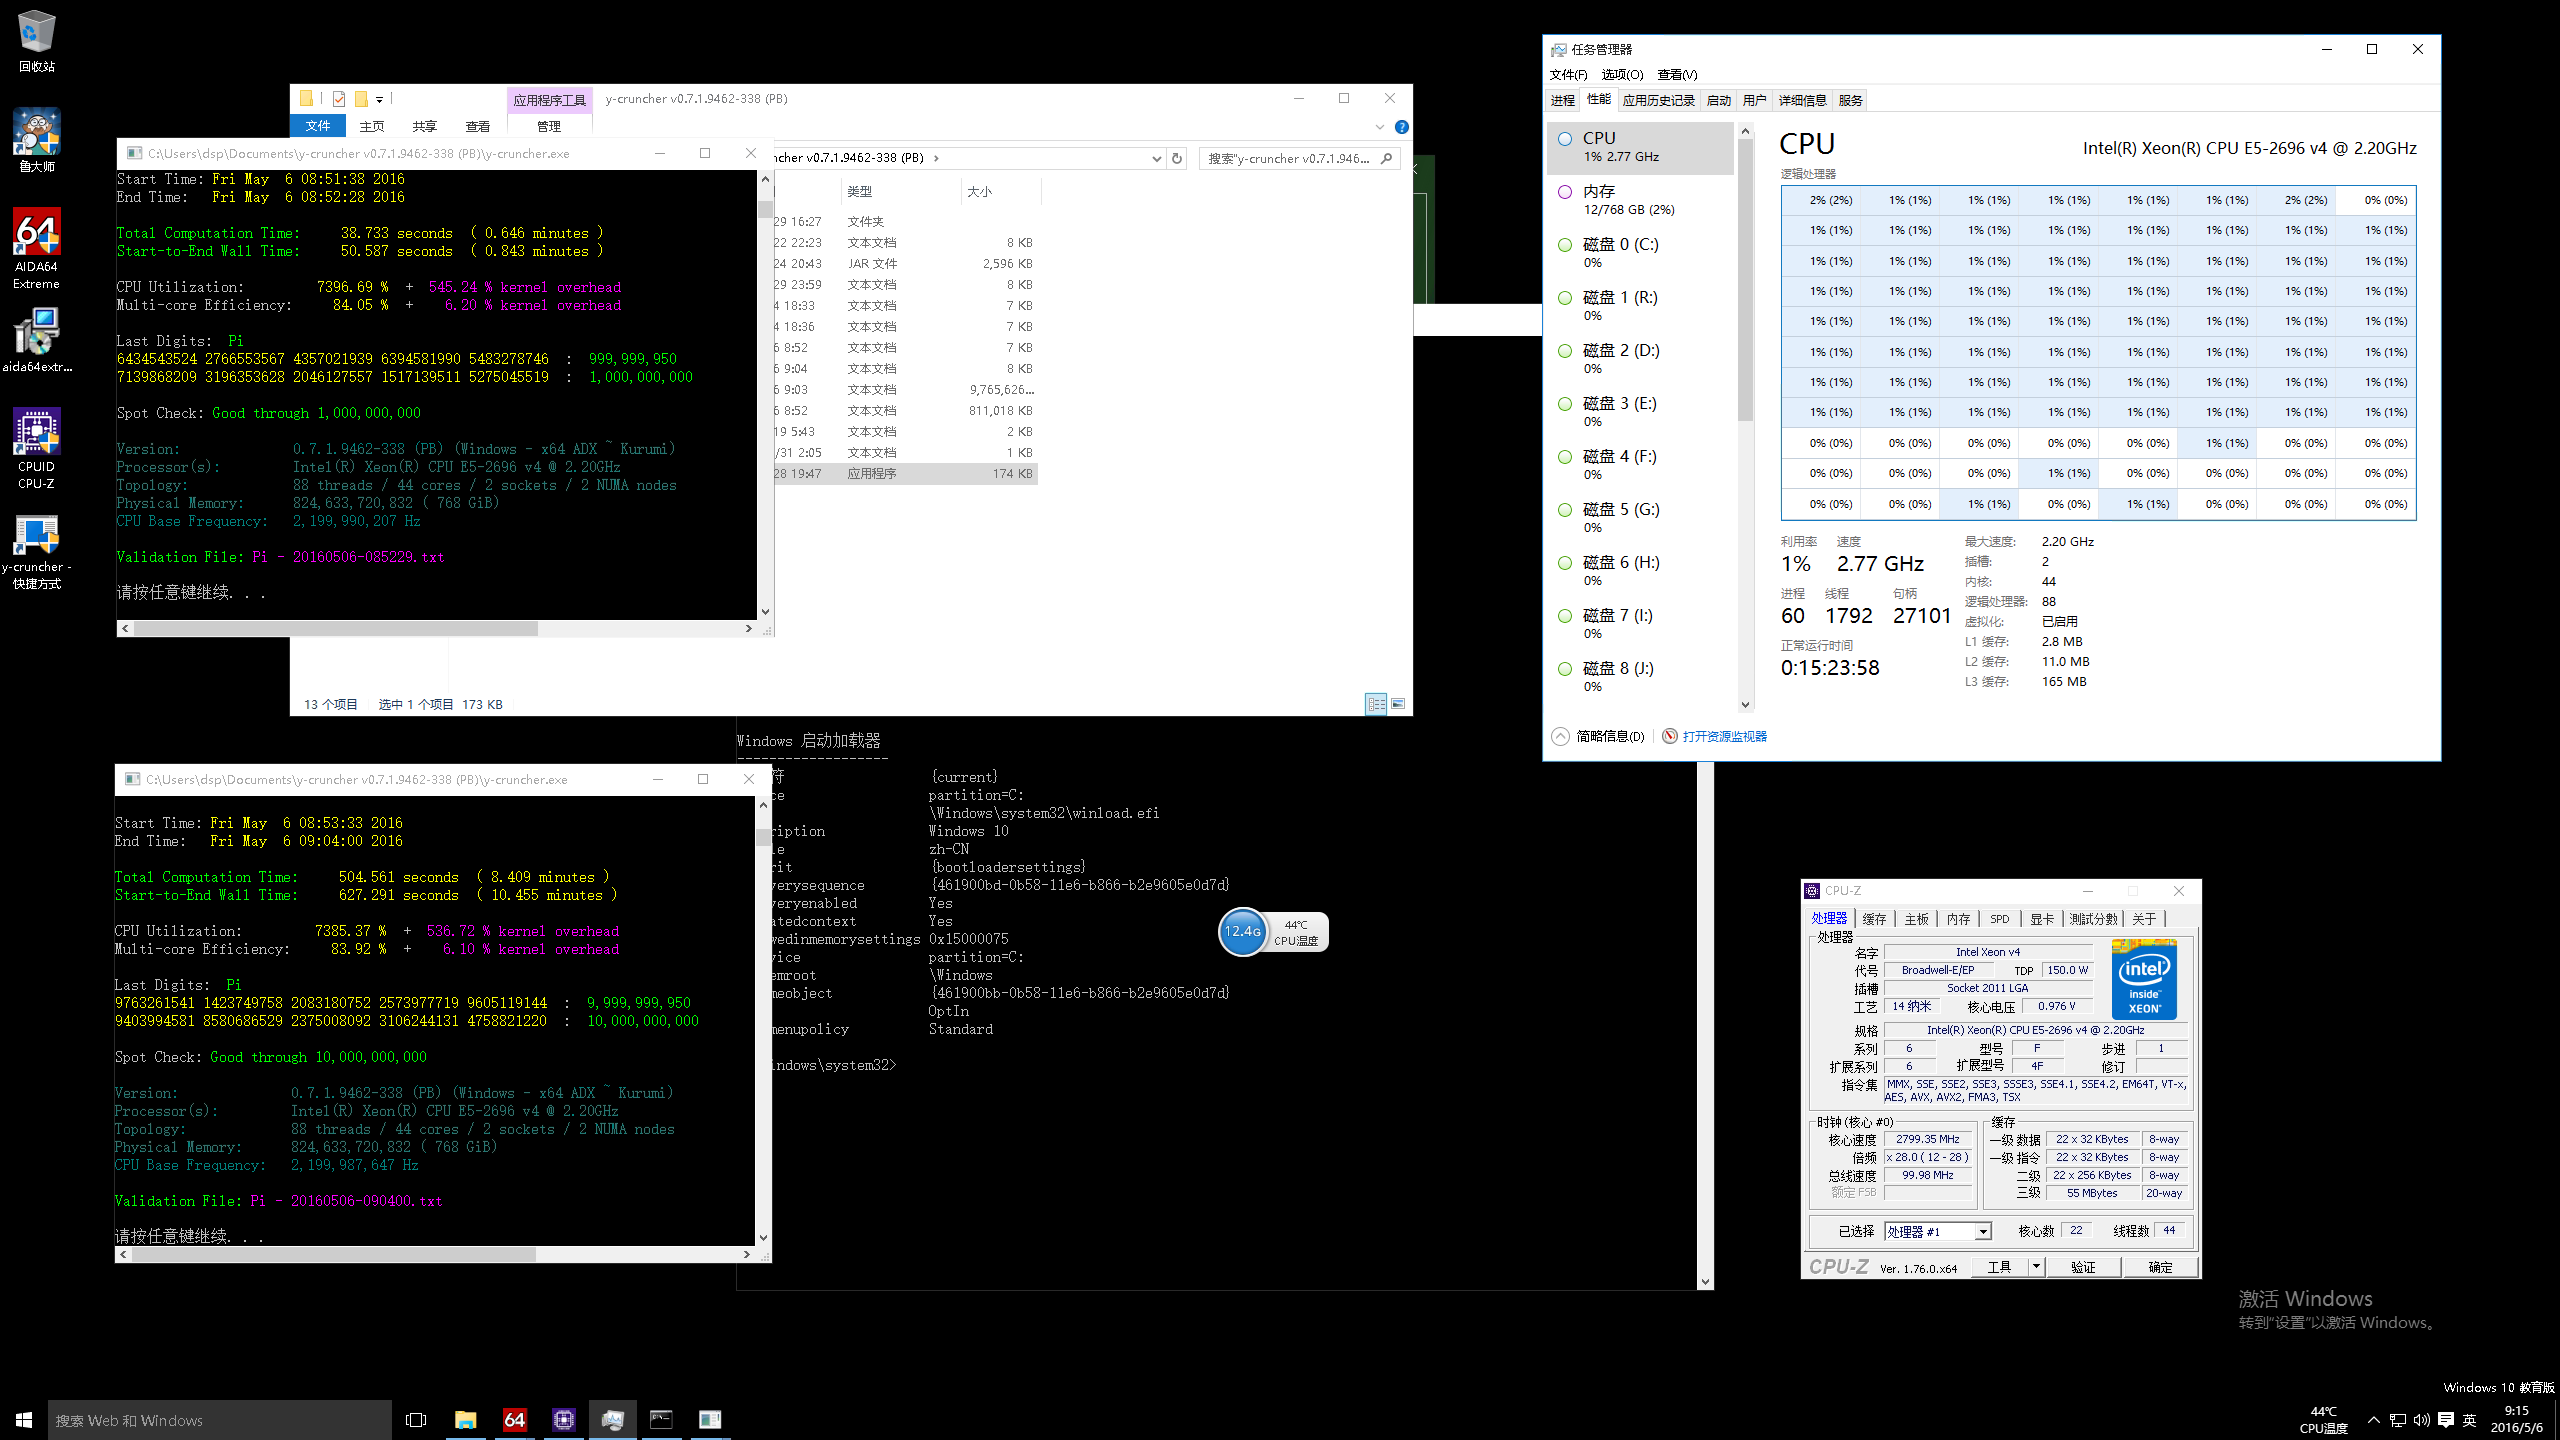Click the Properties quick access icon in Explorer title bar
The height and width of the screenshot is (1440, 2560).
coord(339,99)
